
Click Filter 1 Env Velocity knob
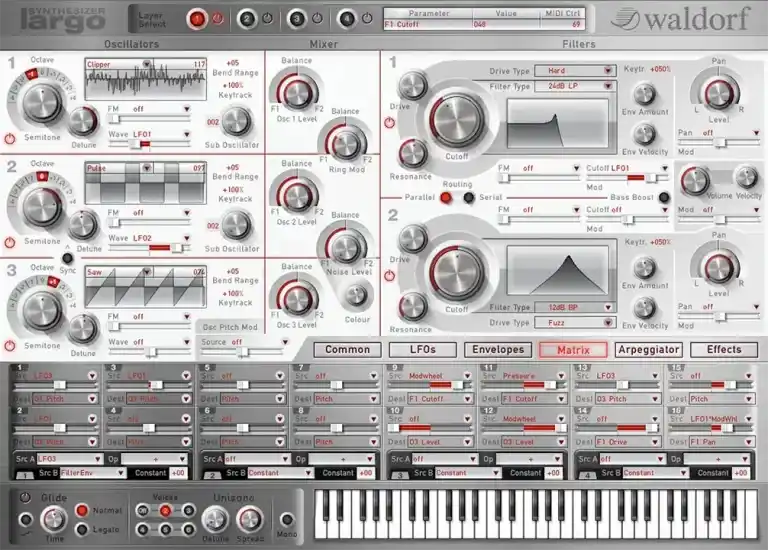pos(645,134)
